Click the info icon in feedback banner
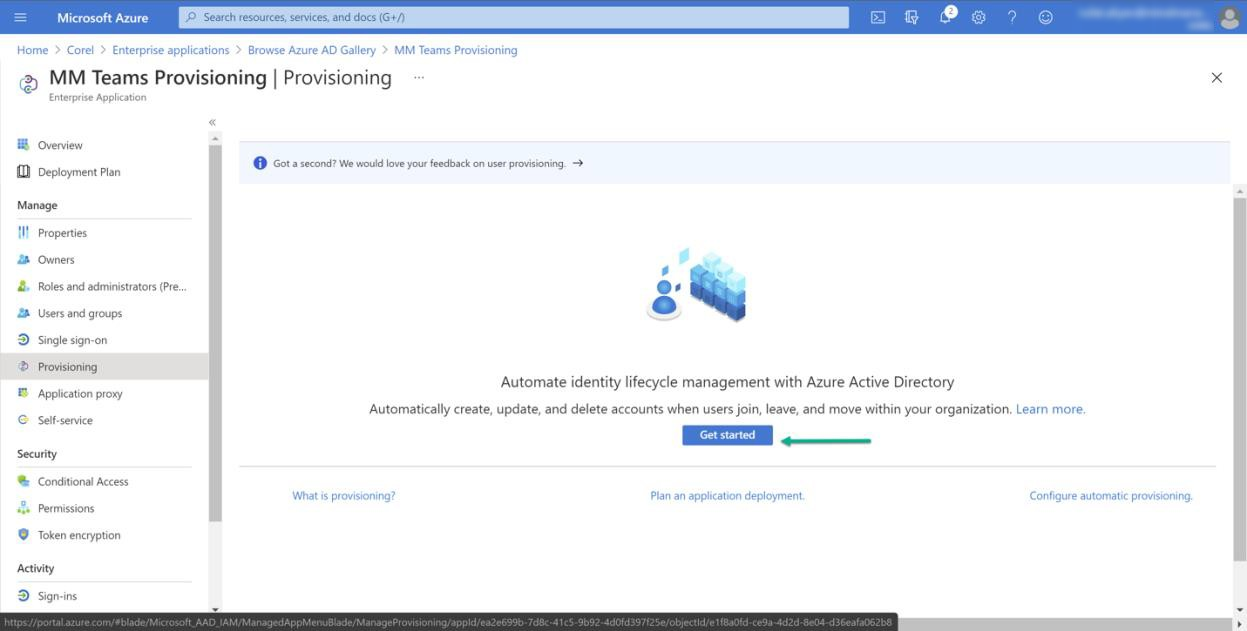 (x=260, y=163)
